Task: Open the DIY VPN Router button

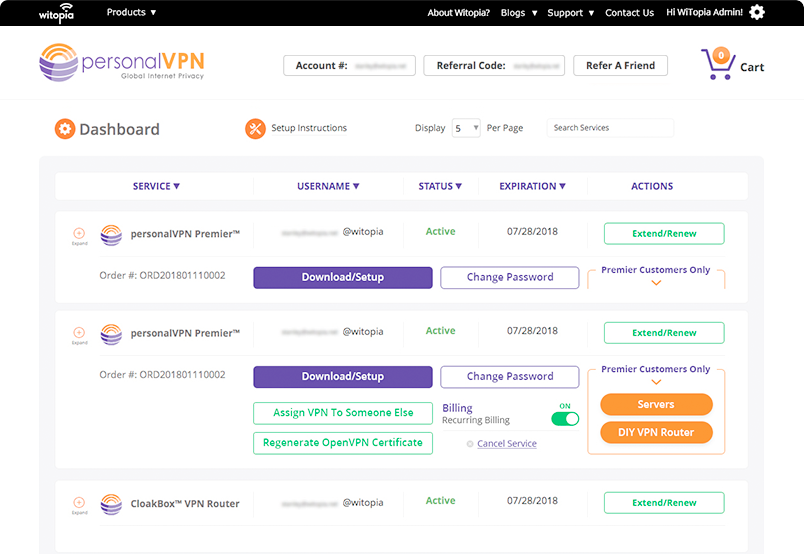Action: coord(656,432)
